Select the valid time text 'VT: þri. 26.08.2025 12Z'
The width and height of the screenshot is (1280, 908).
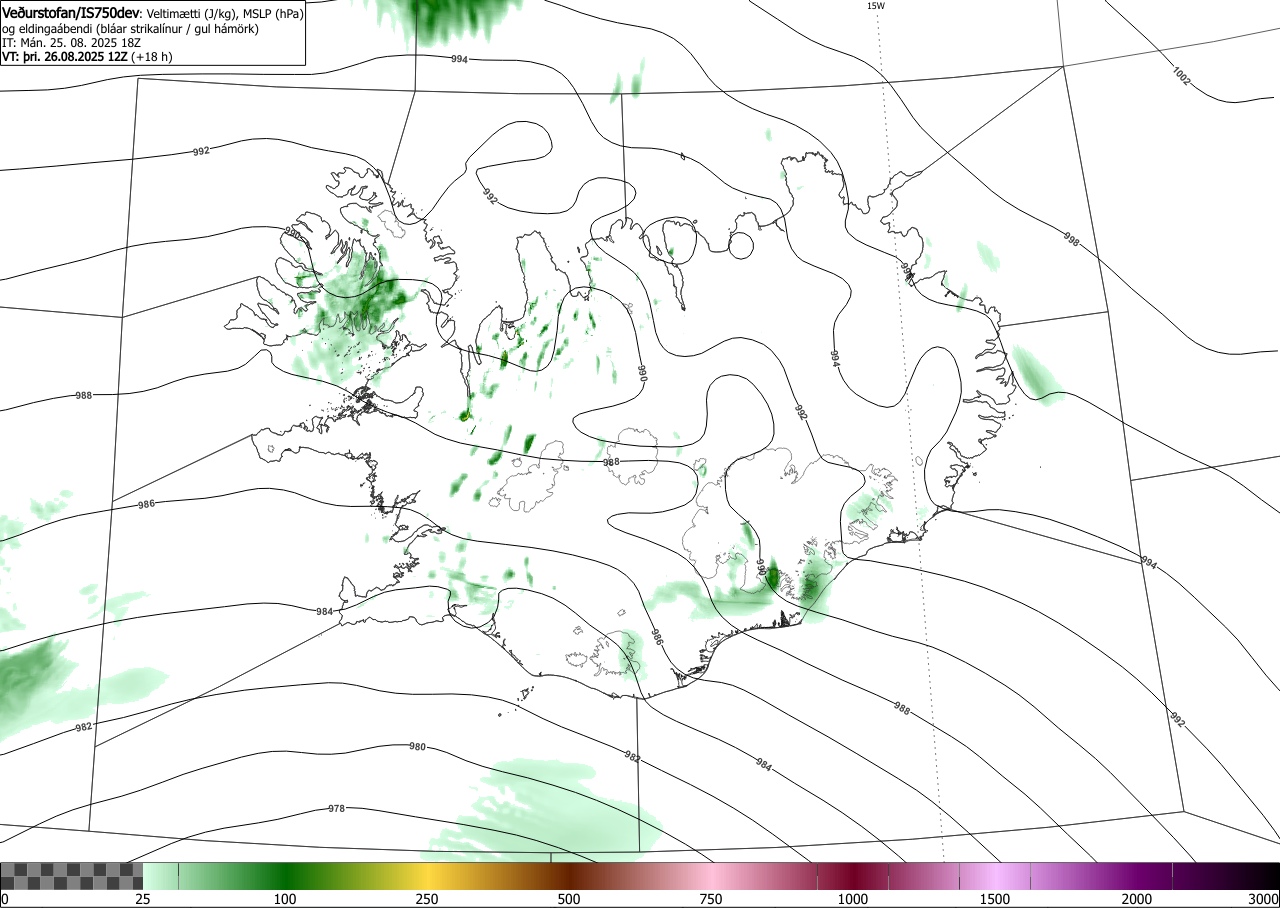pos(64,57)
